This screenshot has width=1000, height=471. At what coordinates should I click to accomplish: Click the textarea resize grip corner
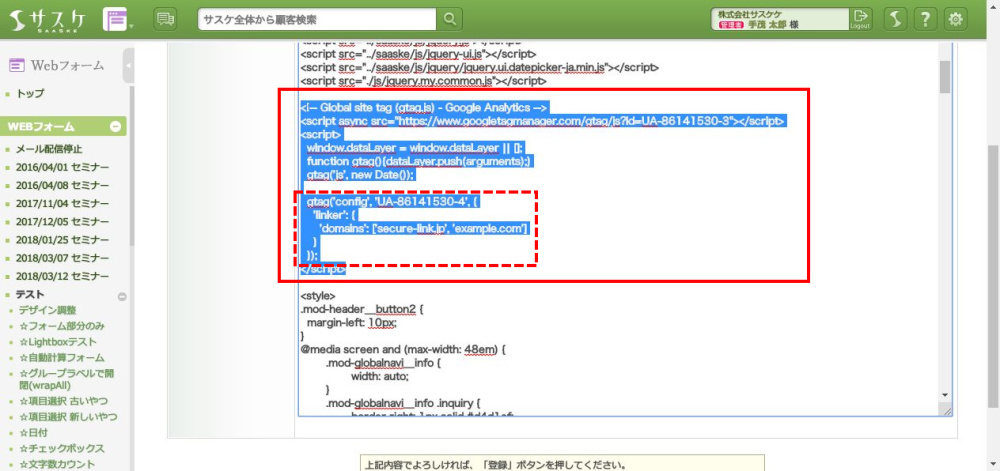click(947, 412)
